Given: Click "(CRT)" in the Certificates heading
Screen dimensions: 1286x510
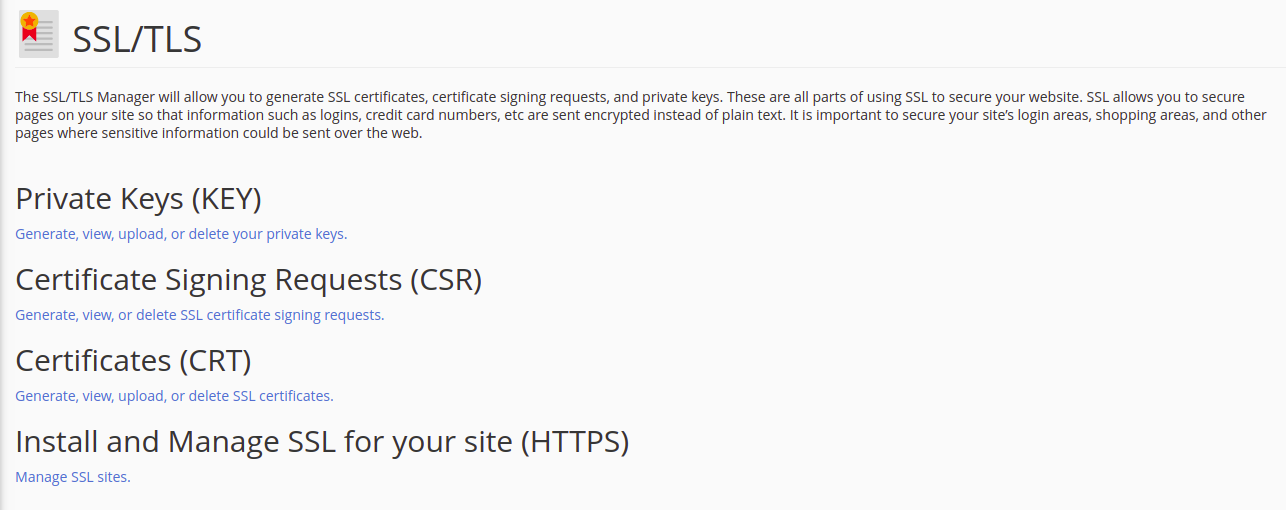Looking at the screenshot, I should pos(215,360).
